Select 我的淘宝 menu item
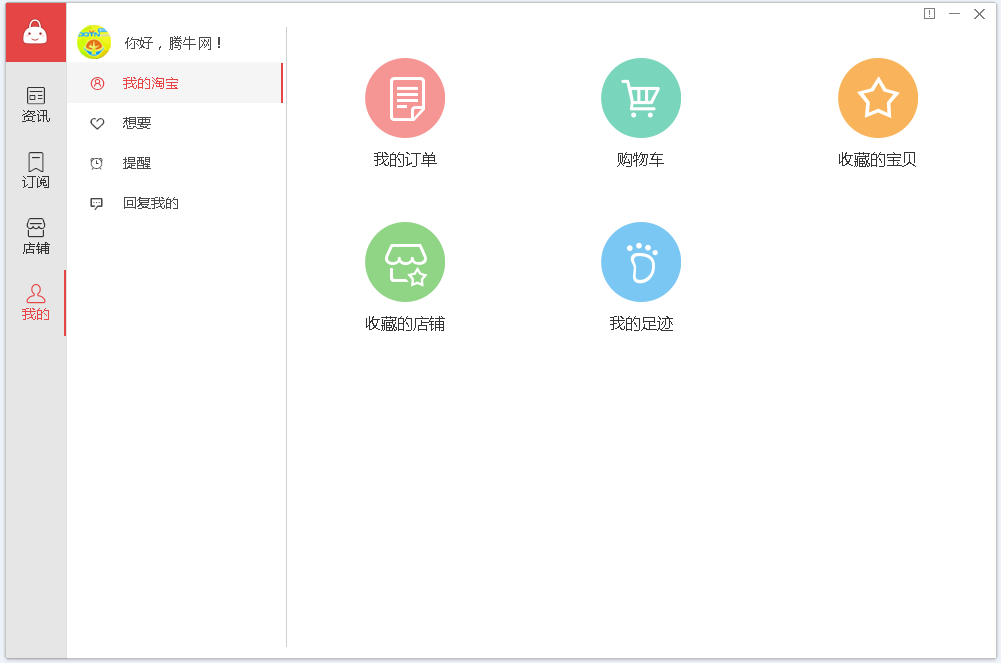The width and height of the screenshot is (1001, 663). [151, 83]
